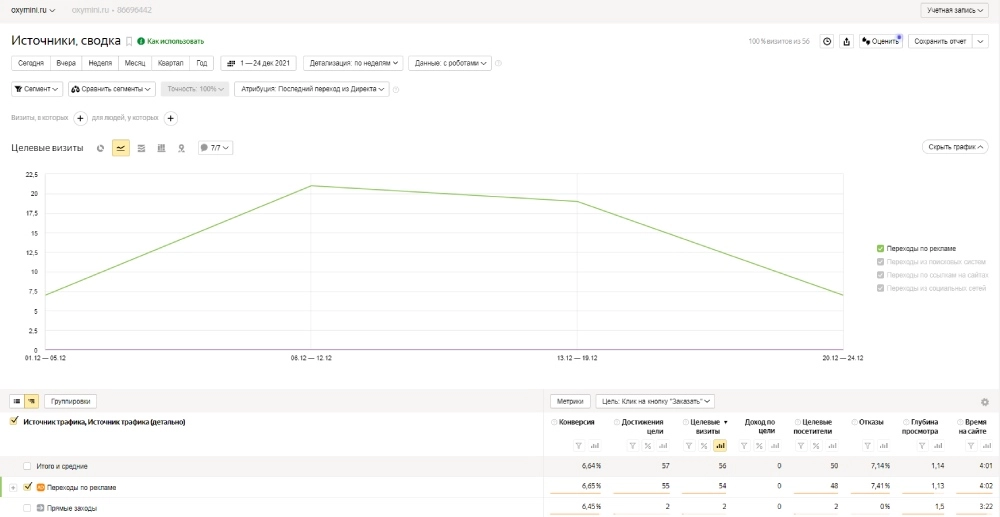The image size is (1000, 517).
Task: Add a condition for Визиты, в которых
Action: (x=80, y=118)
